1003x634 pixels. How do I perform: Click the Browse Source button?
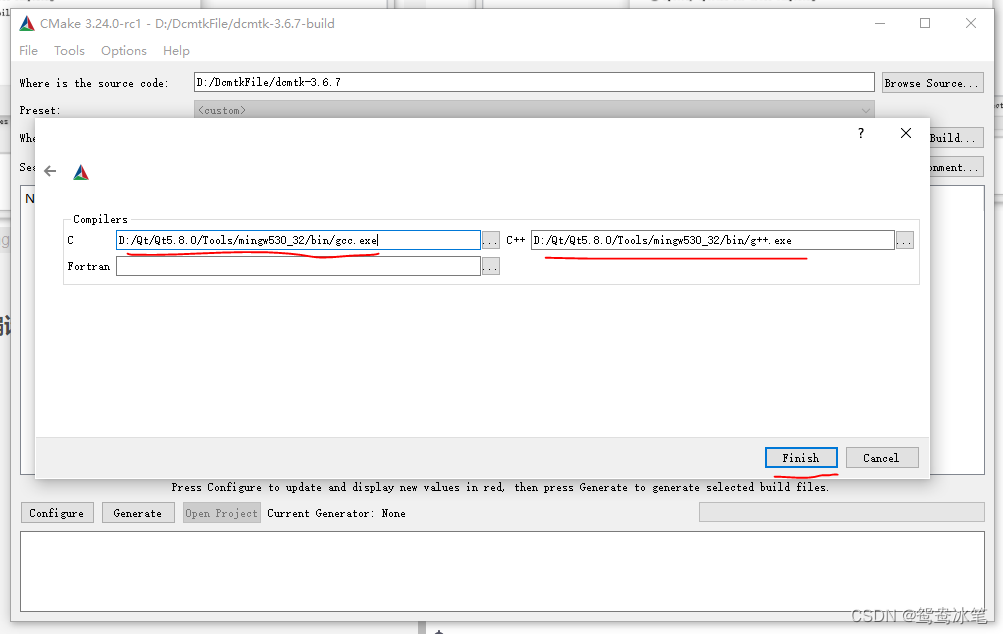(932, 83)
